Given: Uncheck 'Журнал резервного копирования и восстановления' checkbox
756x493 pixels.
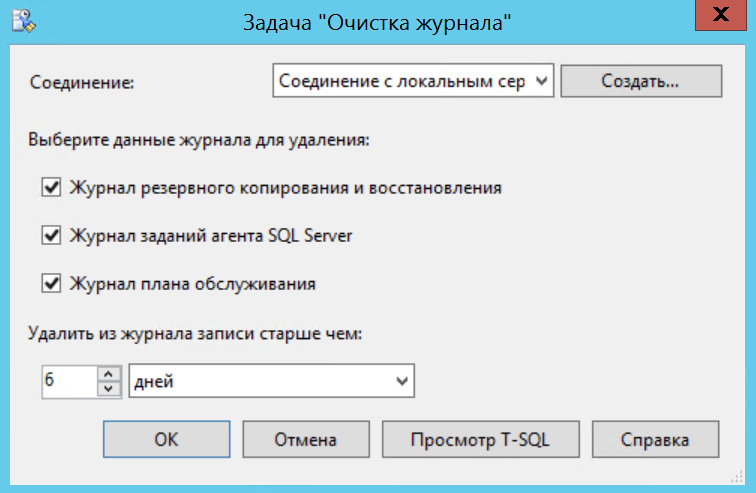Looking at the screenshot, I should pyautogui.click(x=51, y=187).
